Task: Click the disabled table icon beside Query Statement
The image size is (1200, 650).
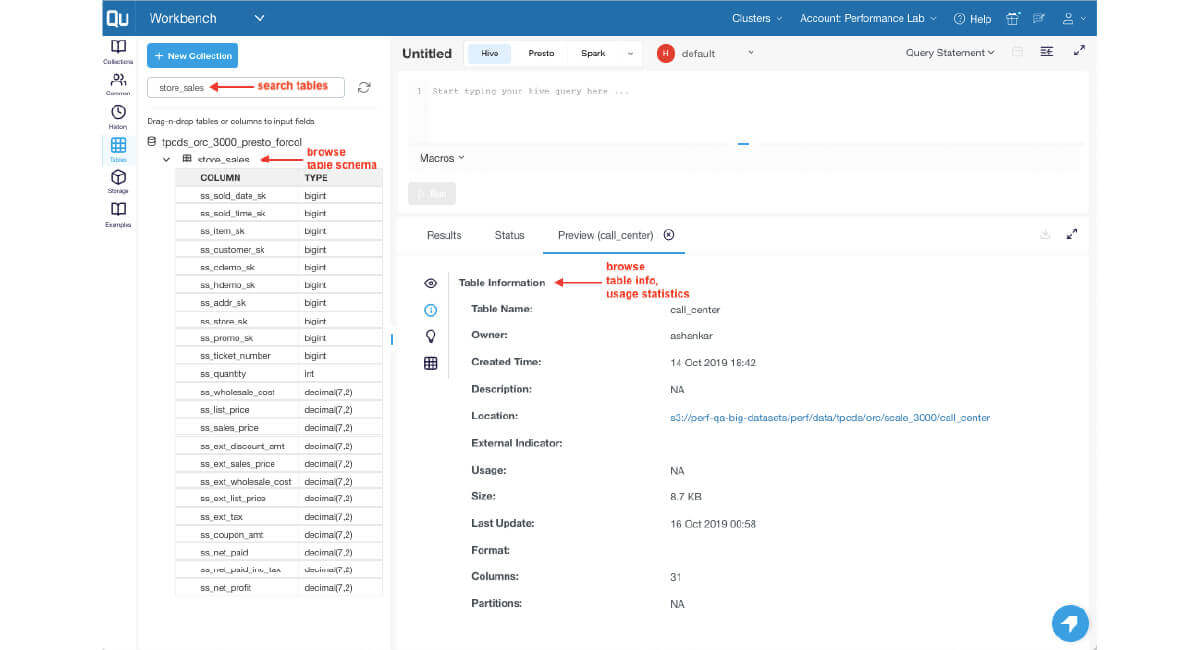Action: pos(1017,52)
